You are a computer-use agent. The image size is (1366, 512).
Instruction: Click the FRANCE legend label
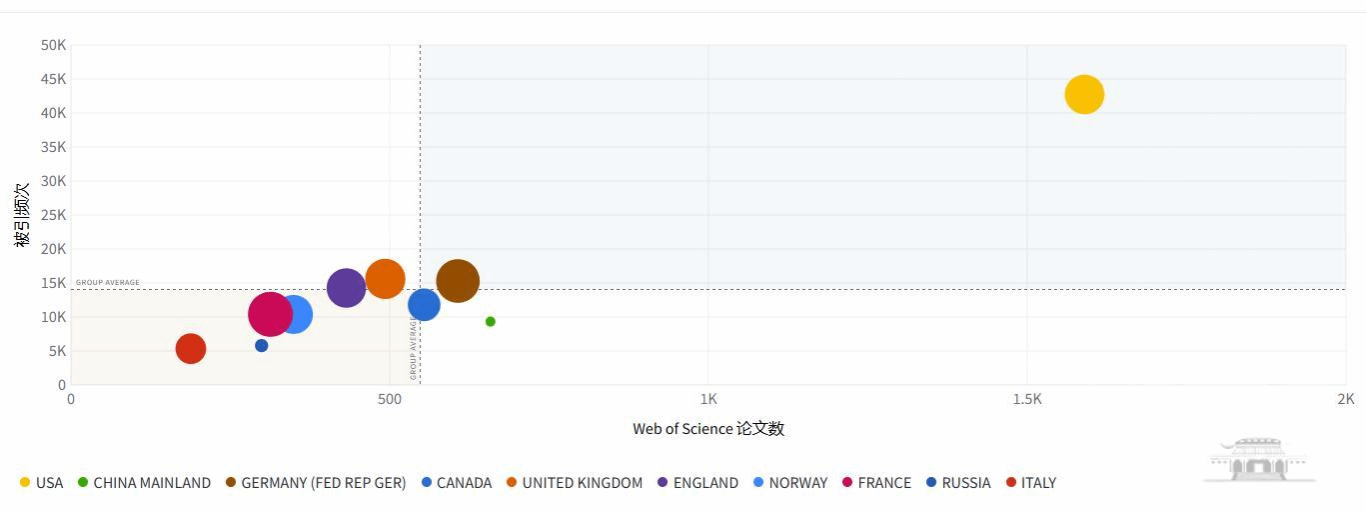(x=884, y=483)
